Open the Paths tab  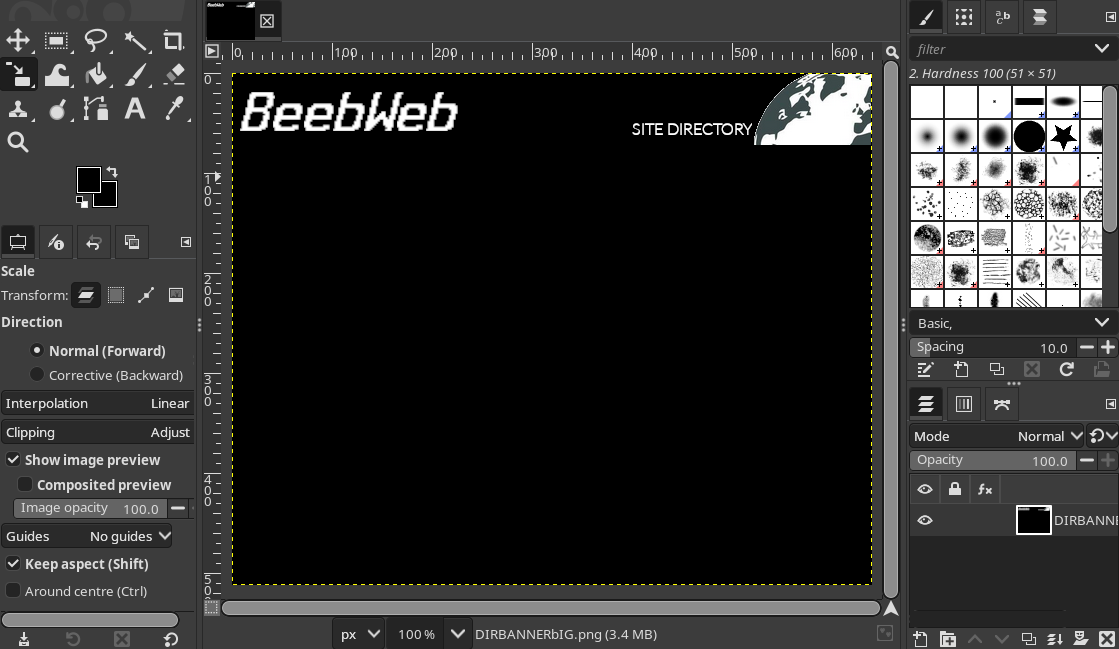click(x=1002, y=404)
